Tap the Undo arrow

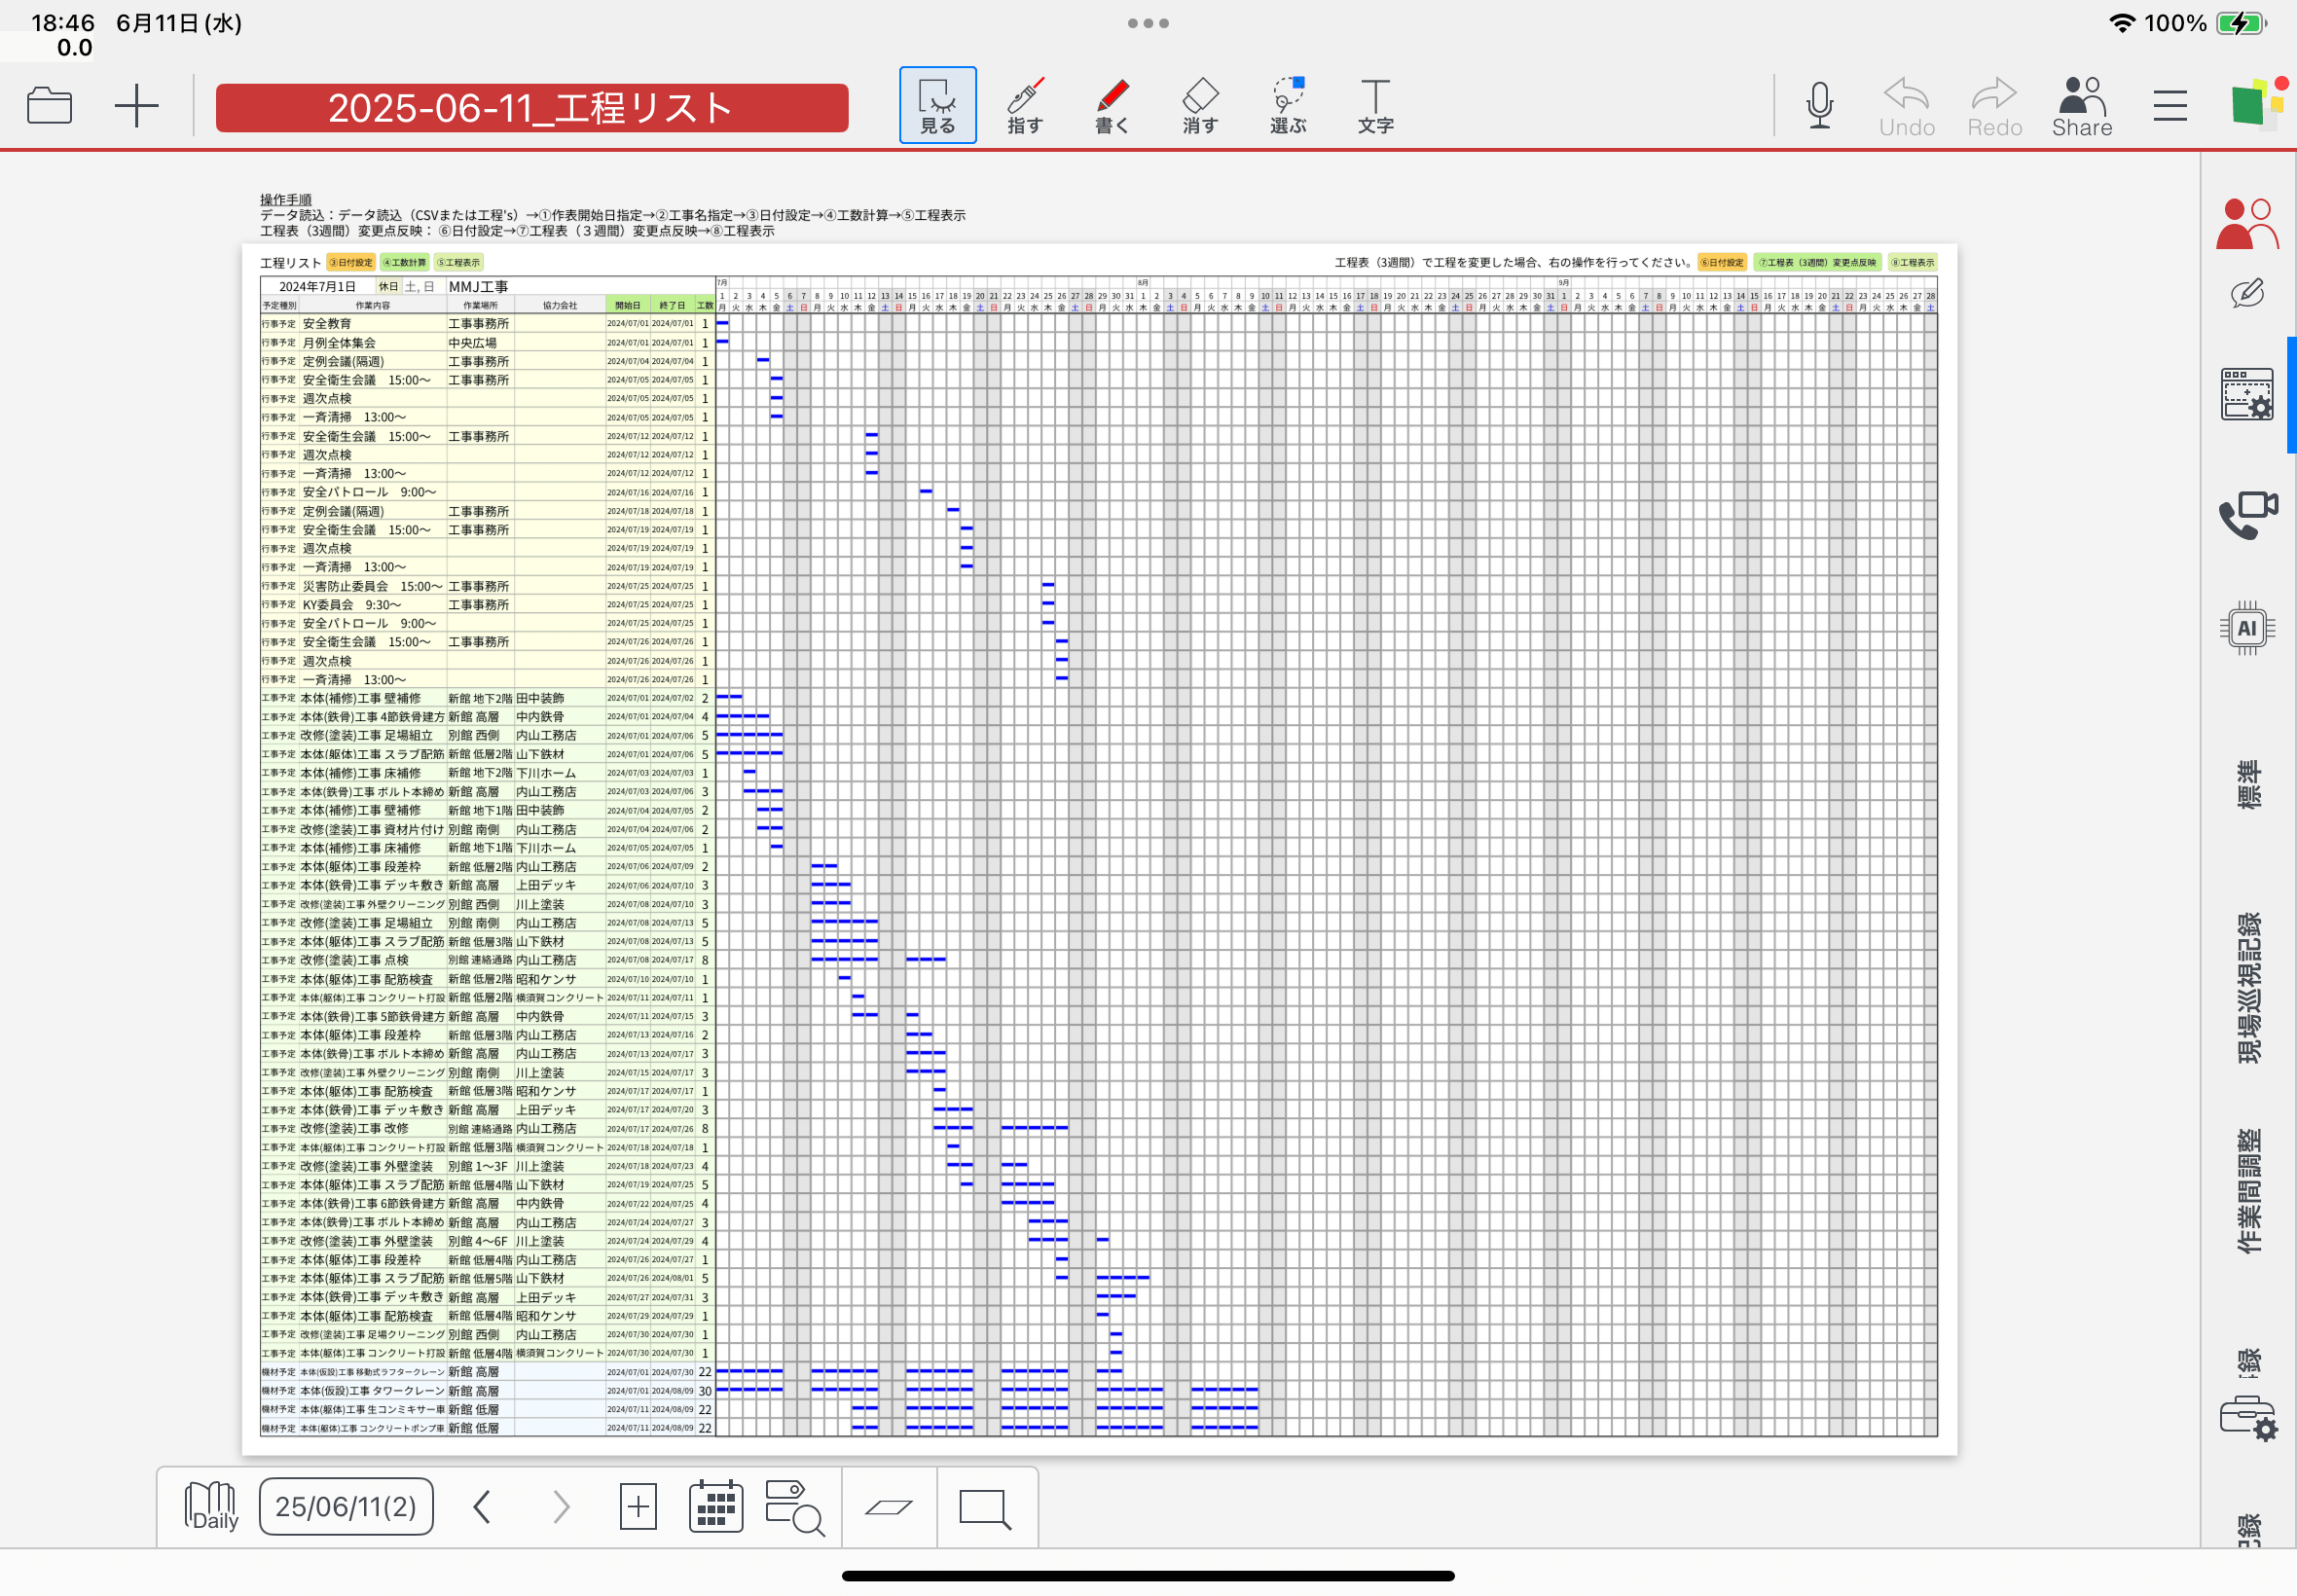coord(1906,106)
